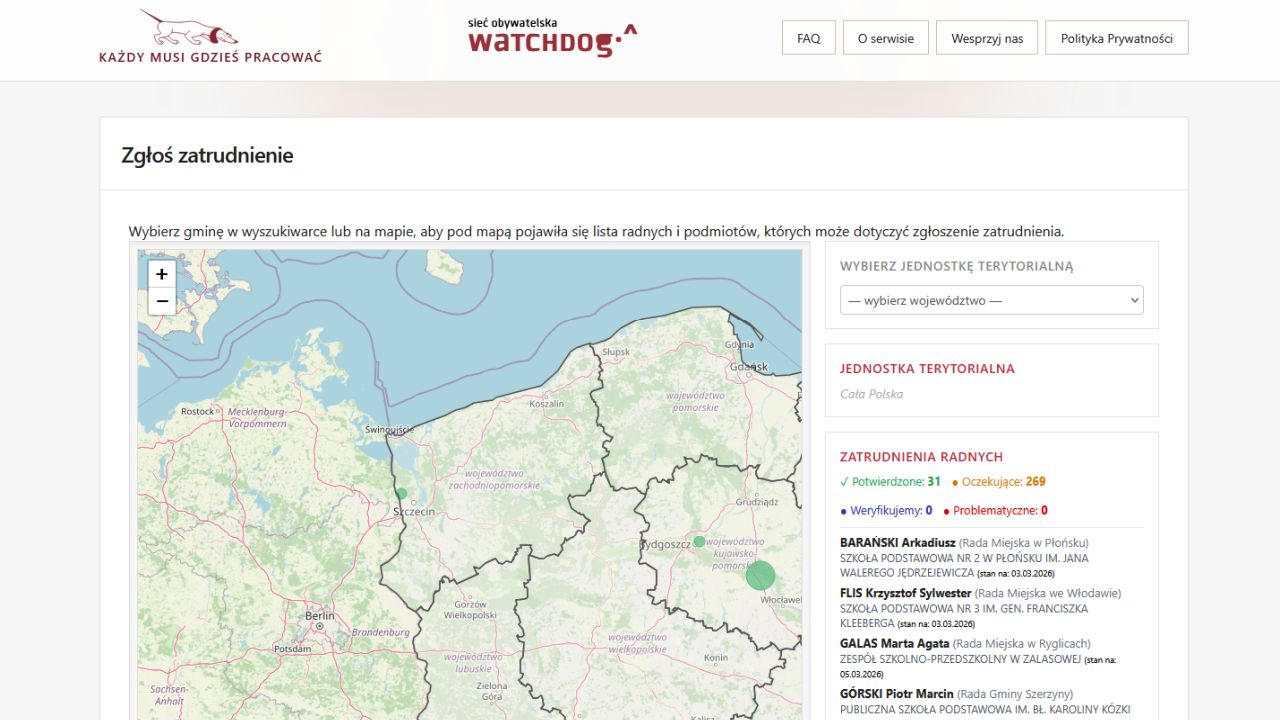
Task: Show Problematyczne status entries
Action: (995, 511)
